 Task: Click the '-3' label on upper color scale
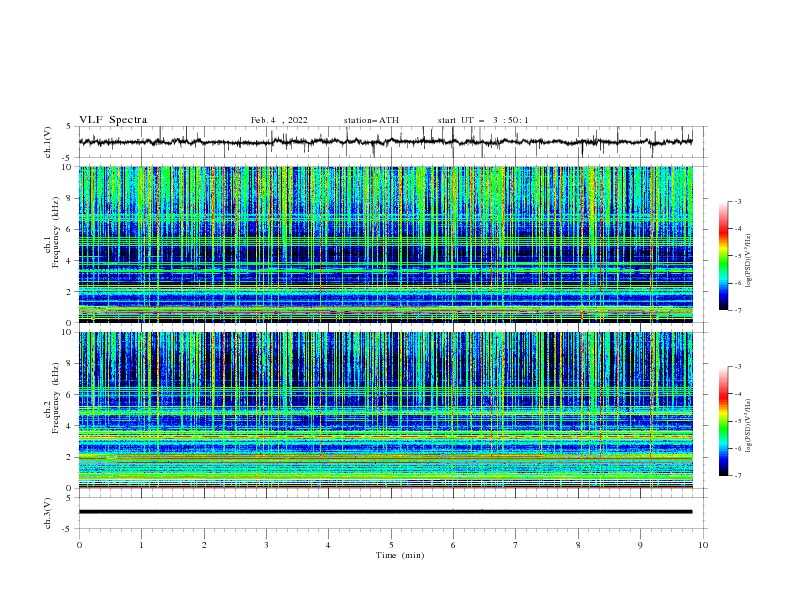(x=738, y=201)
